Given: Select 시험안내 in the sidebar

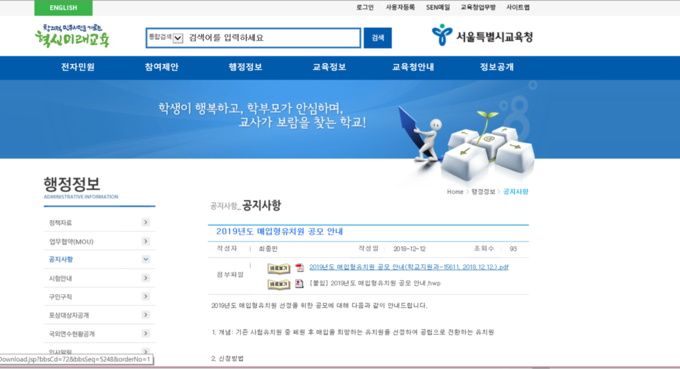Looking at the screenshot, I should [60, 278].
